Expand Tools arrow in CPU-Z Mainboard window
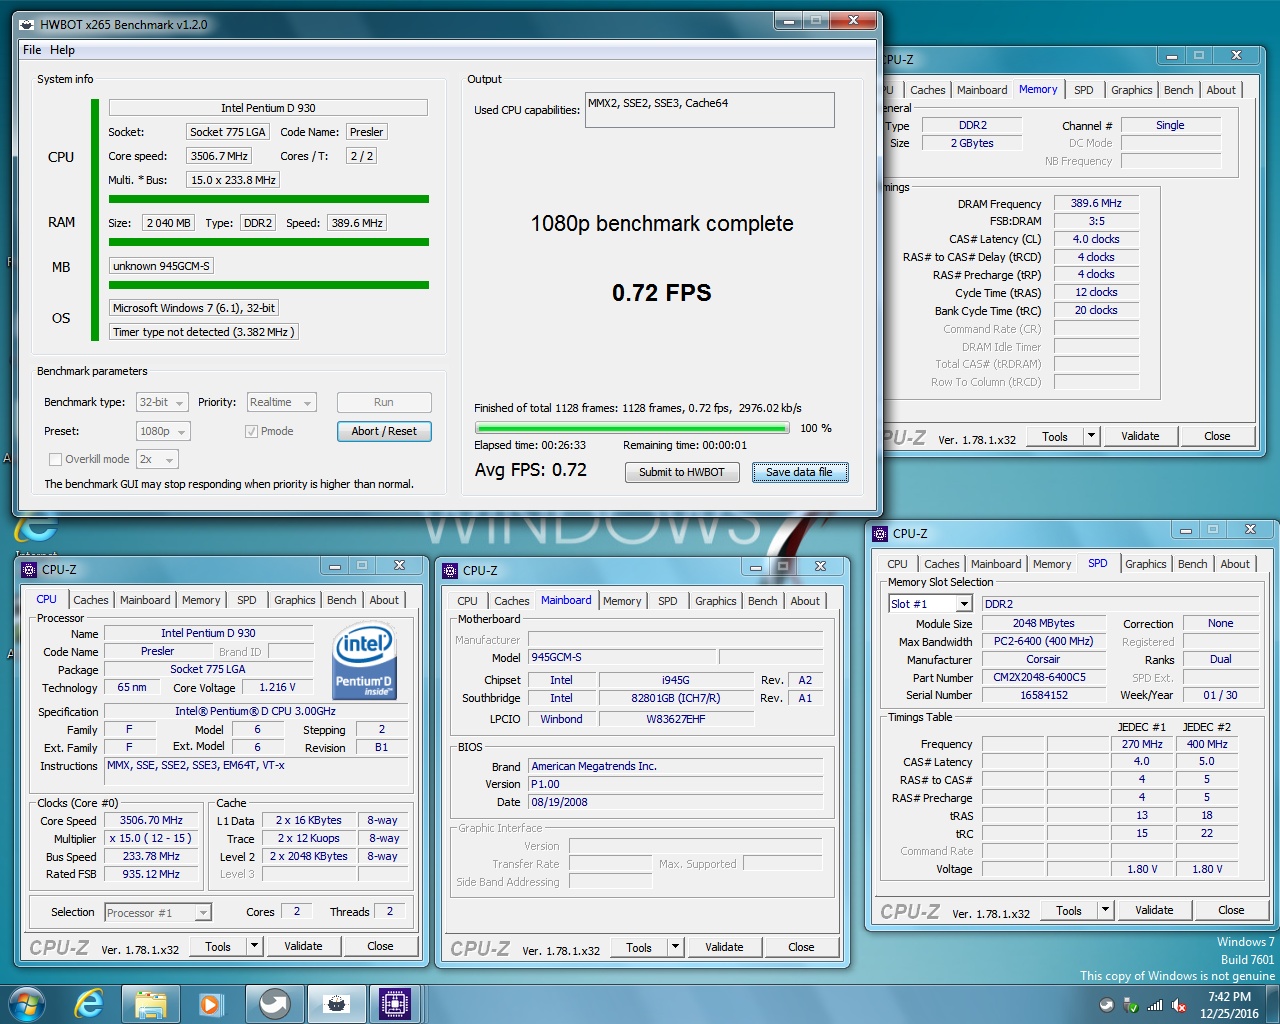 pos(675,947)
